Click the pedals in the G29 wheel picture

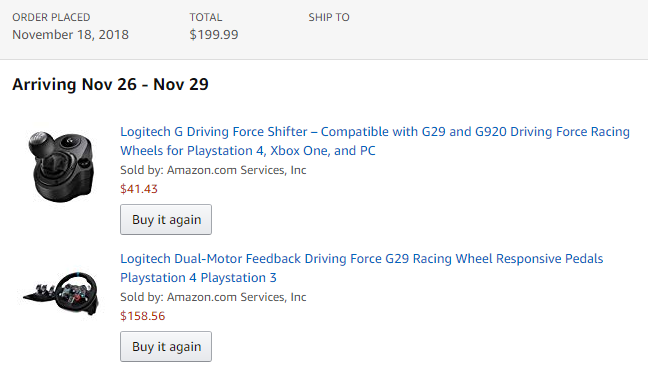point(40,293)
